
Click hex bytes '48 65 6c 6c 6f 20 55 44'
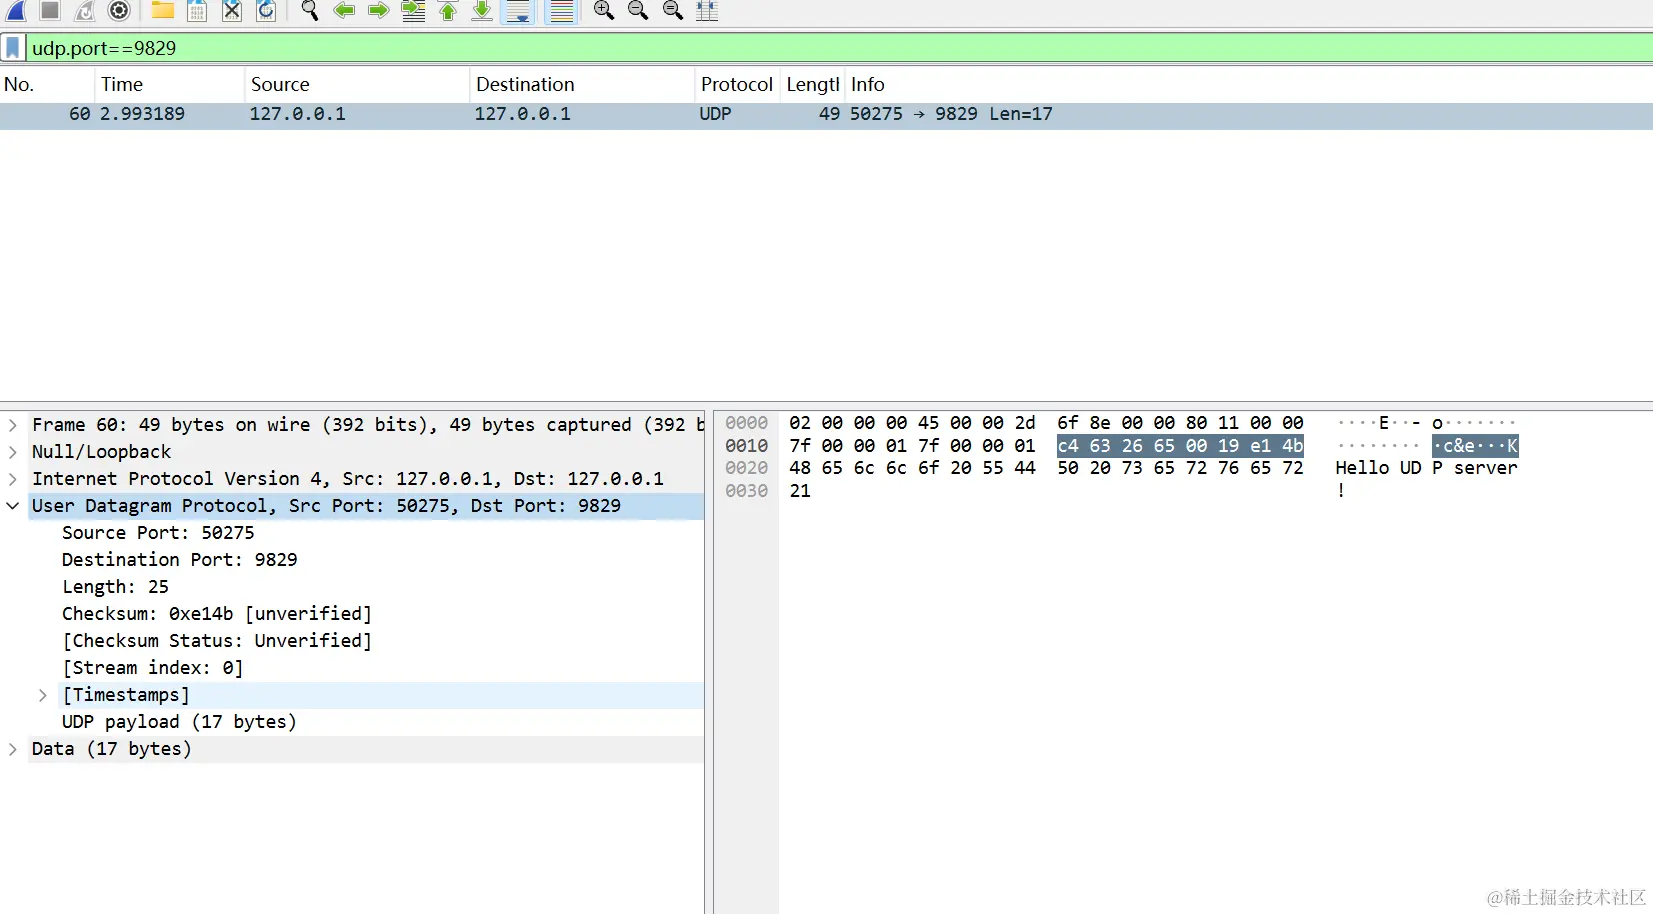tap(912, 468)
